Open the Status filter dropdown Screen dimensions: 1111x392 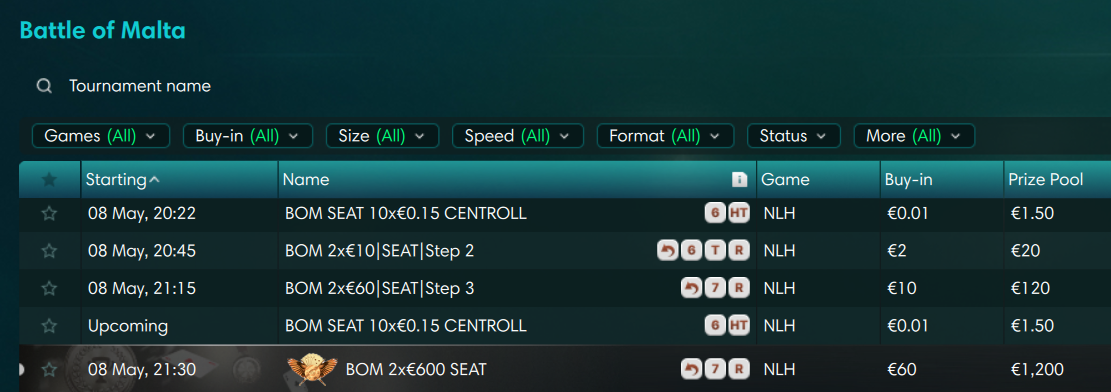point(794,136)
